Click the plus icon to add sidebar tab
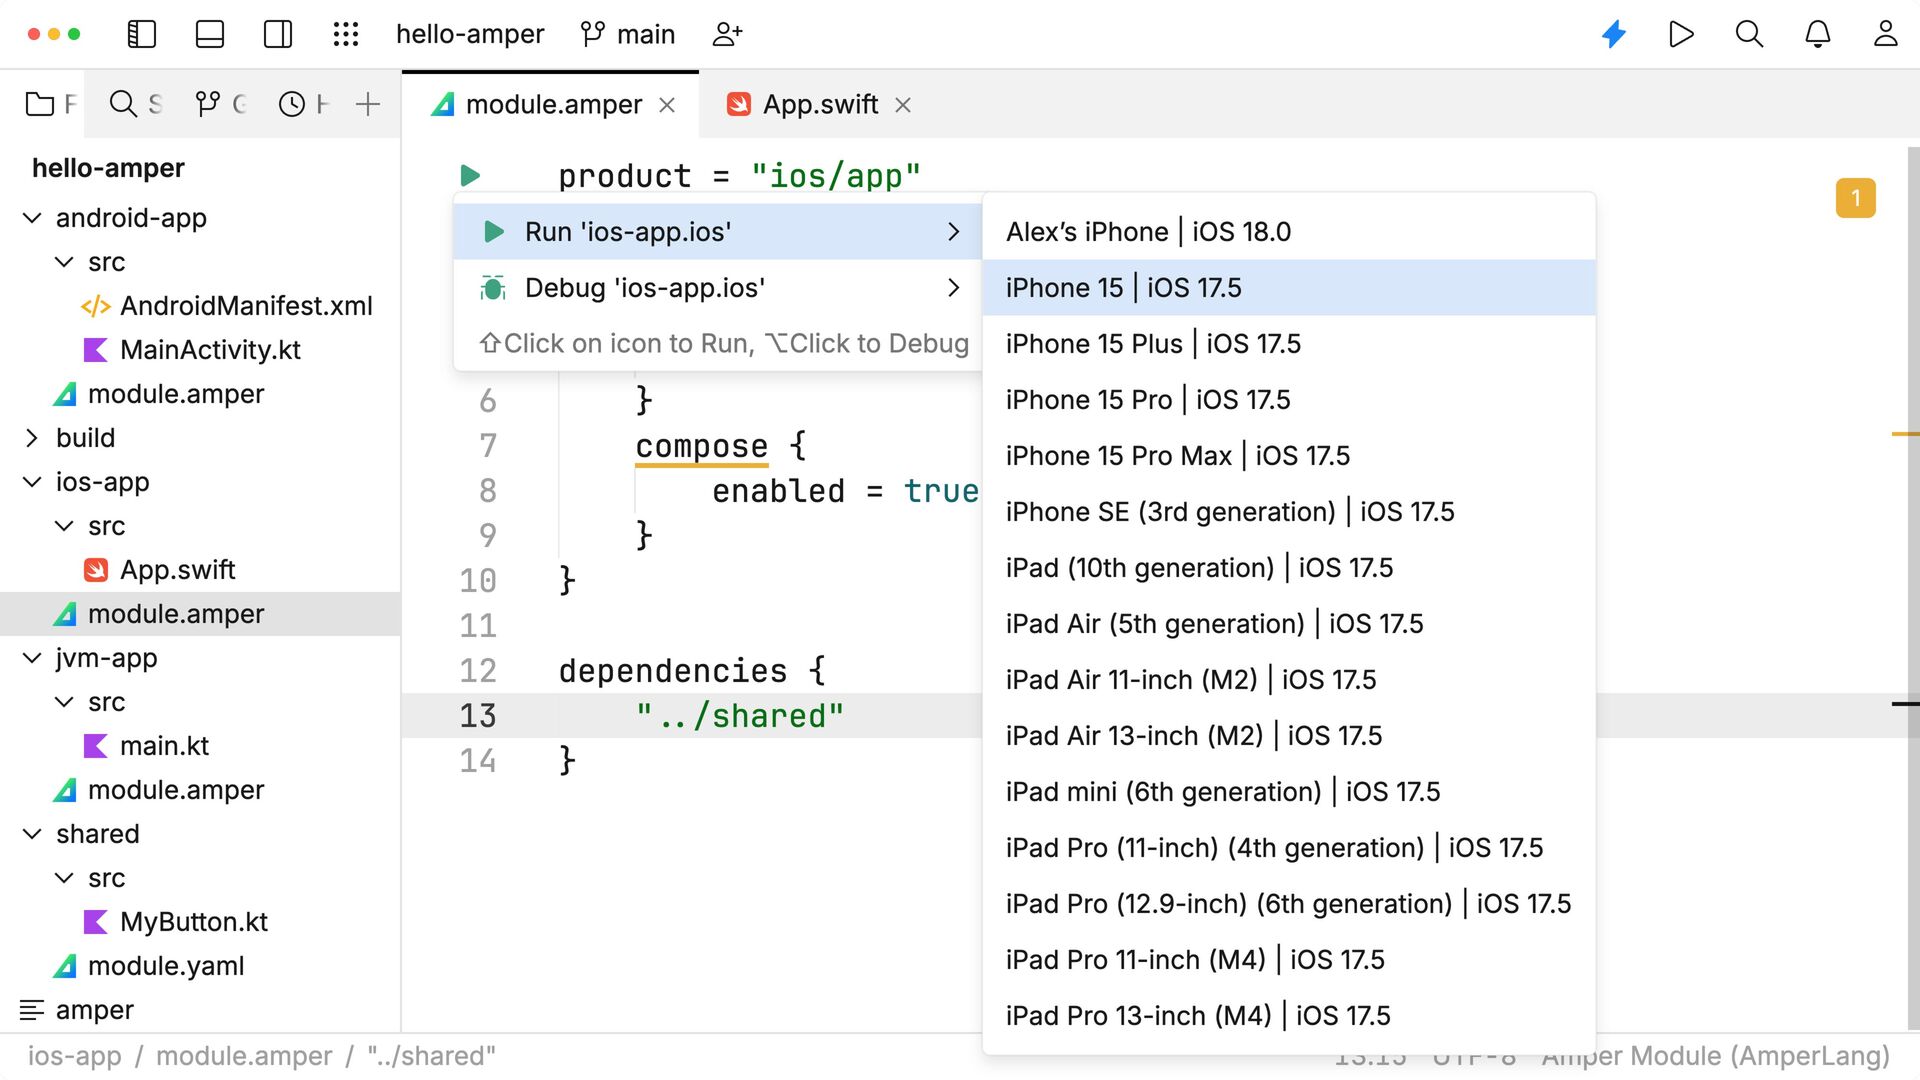The width and height of the screenshot is (1920, 1080). coord(368,104)
